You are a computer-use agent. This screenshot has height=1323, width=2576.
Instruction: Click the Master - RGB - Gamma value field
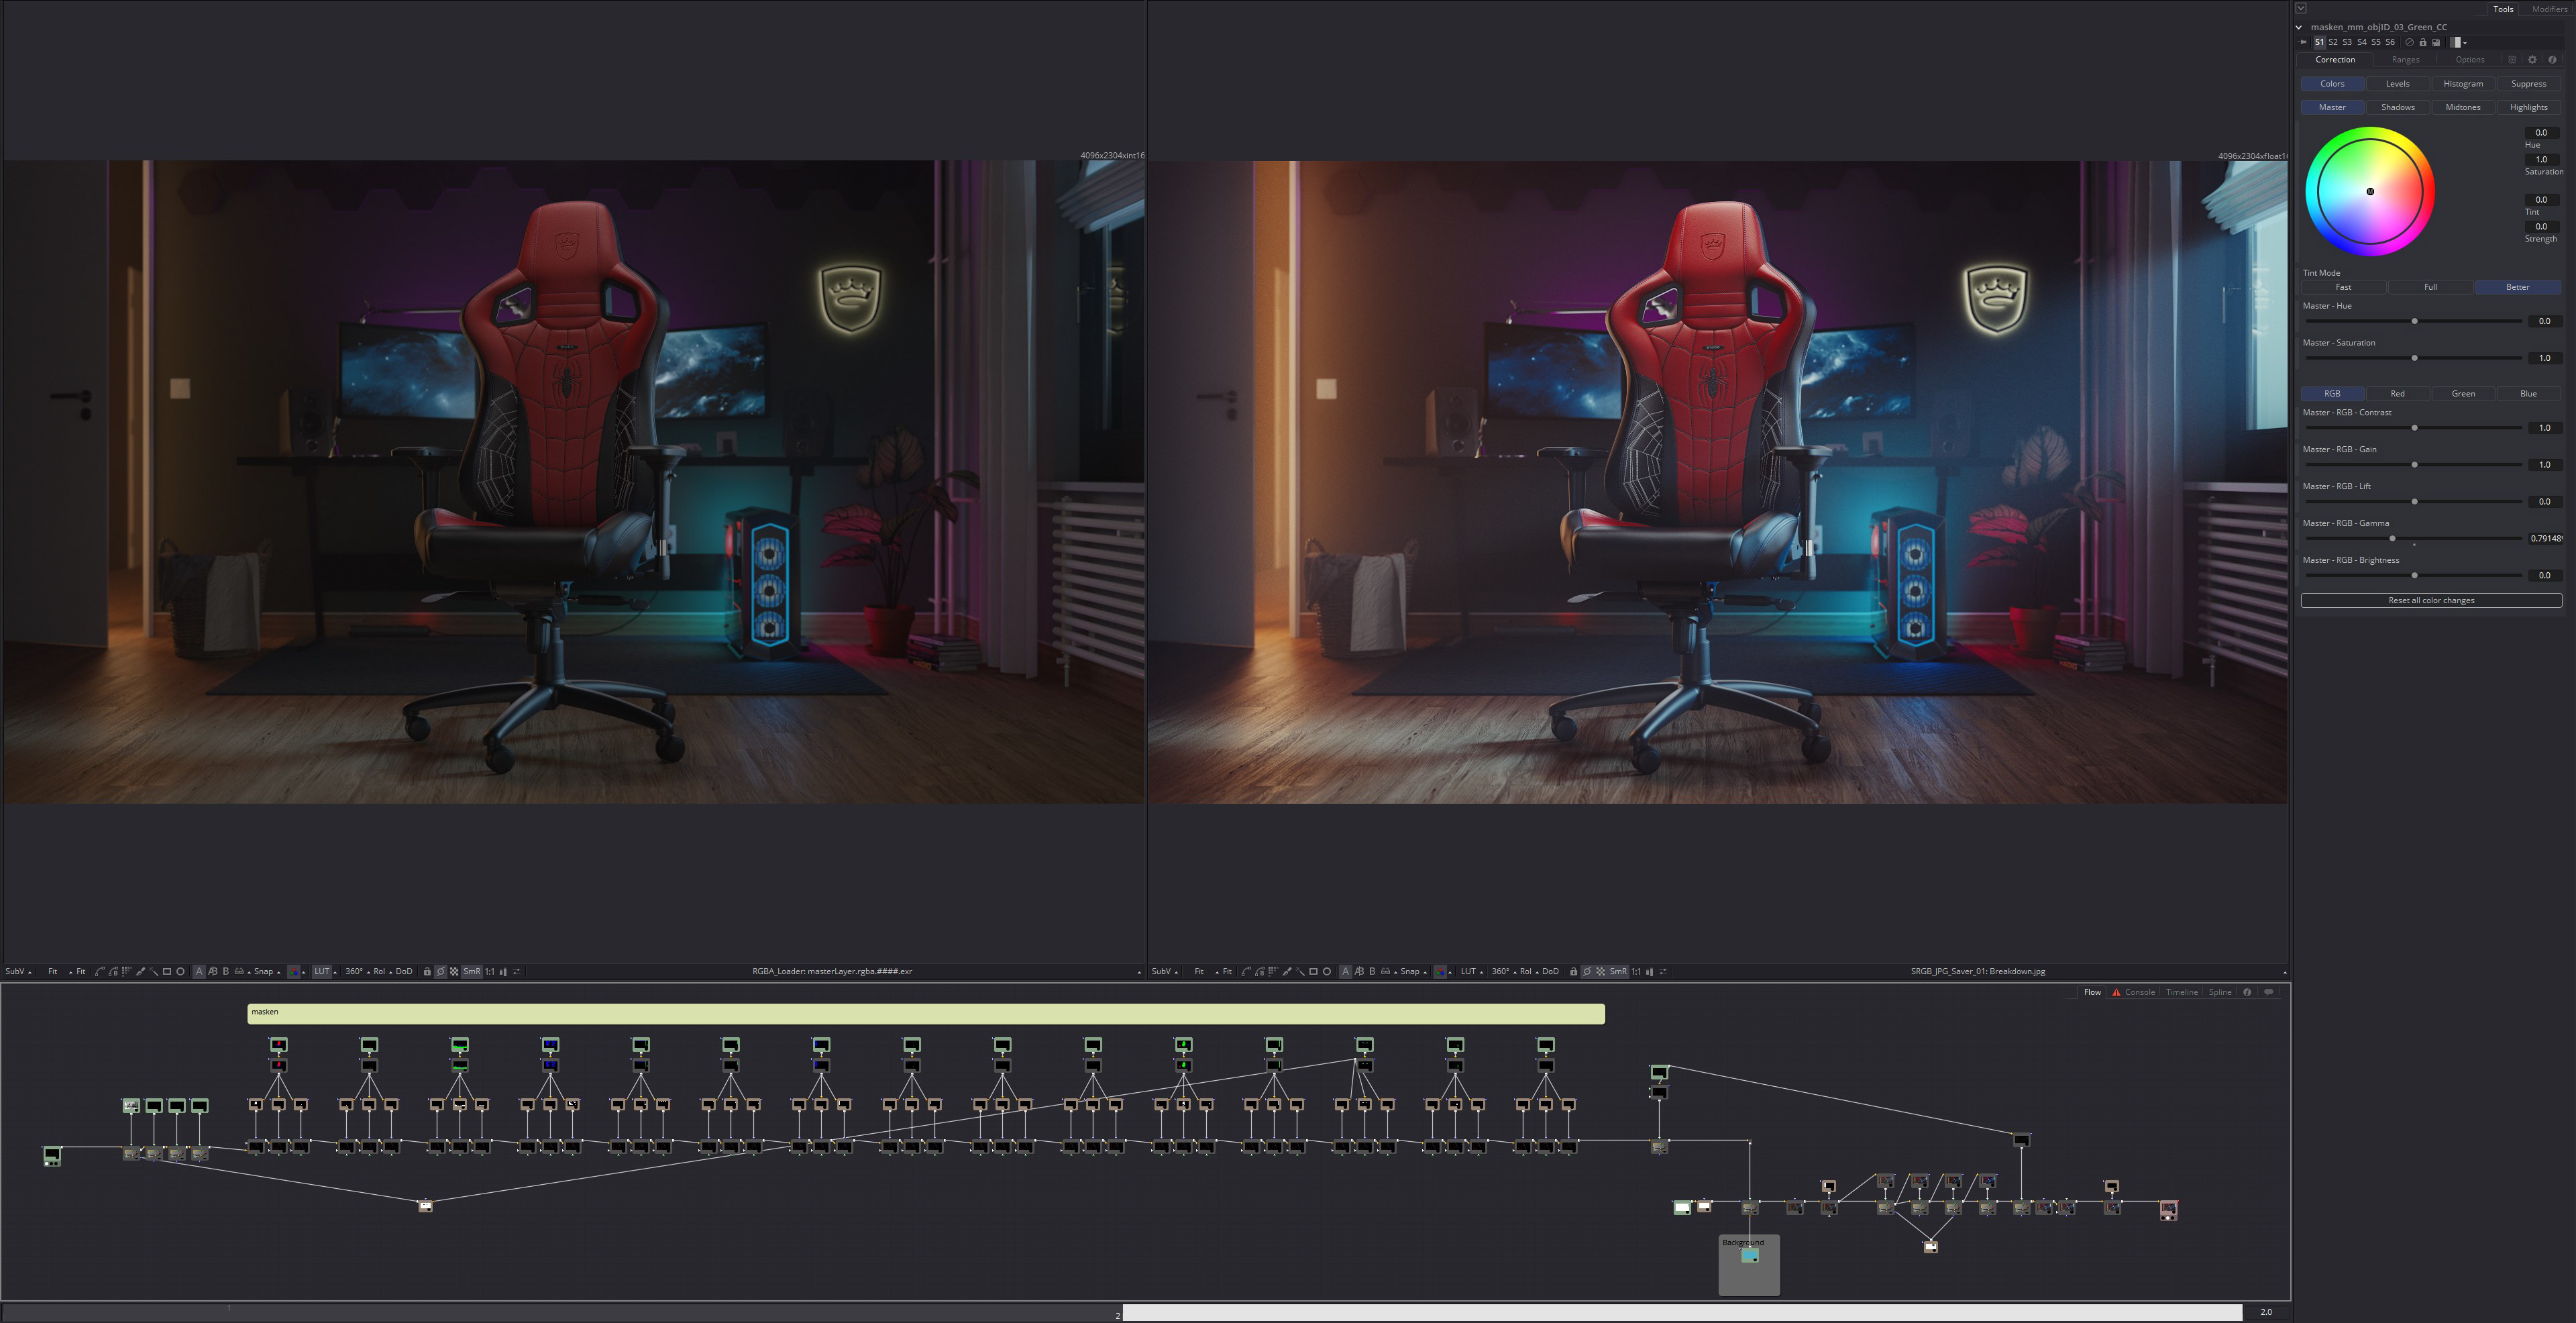tap(2545, 538)
